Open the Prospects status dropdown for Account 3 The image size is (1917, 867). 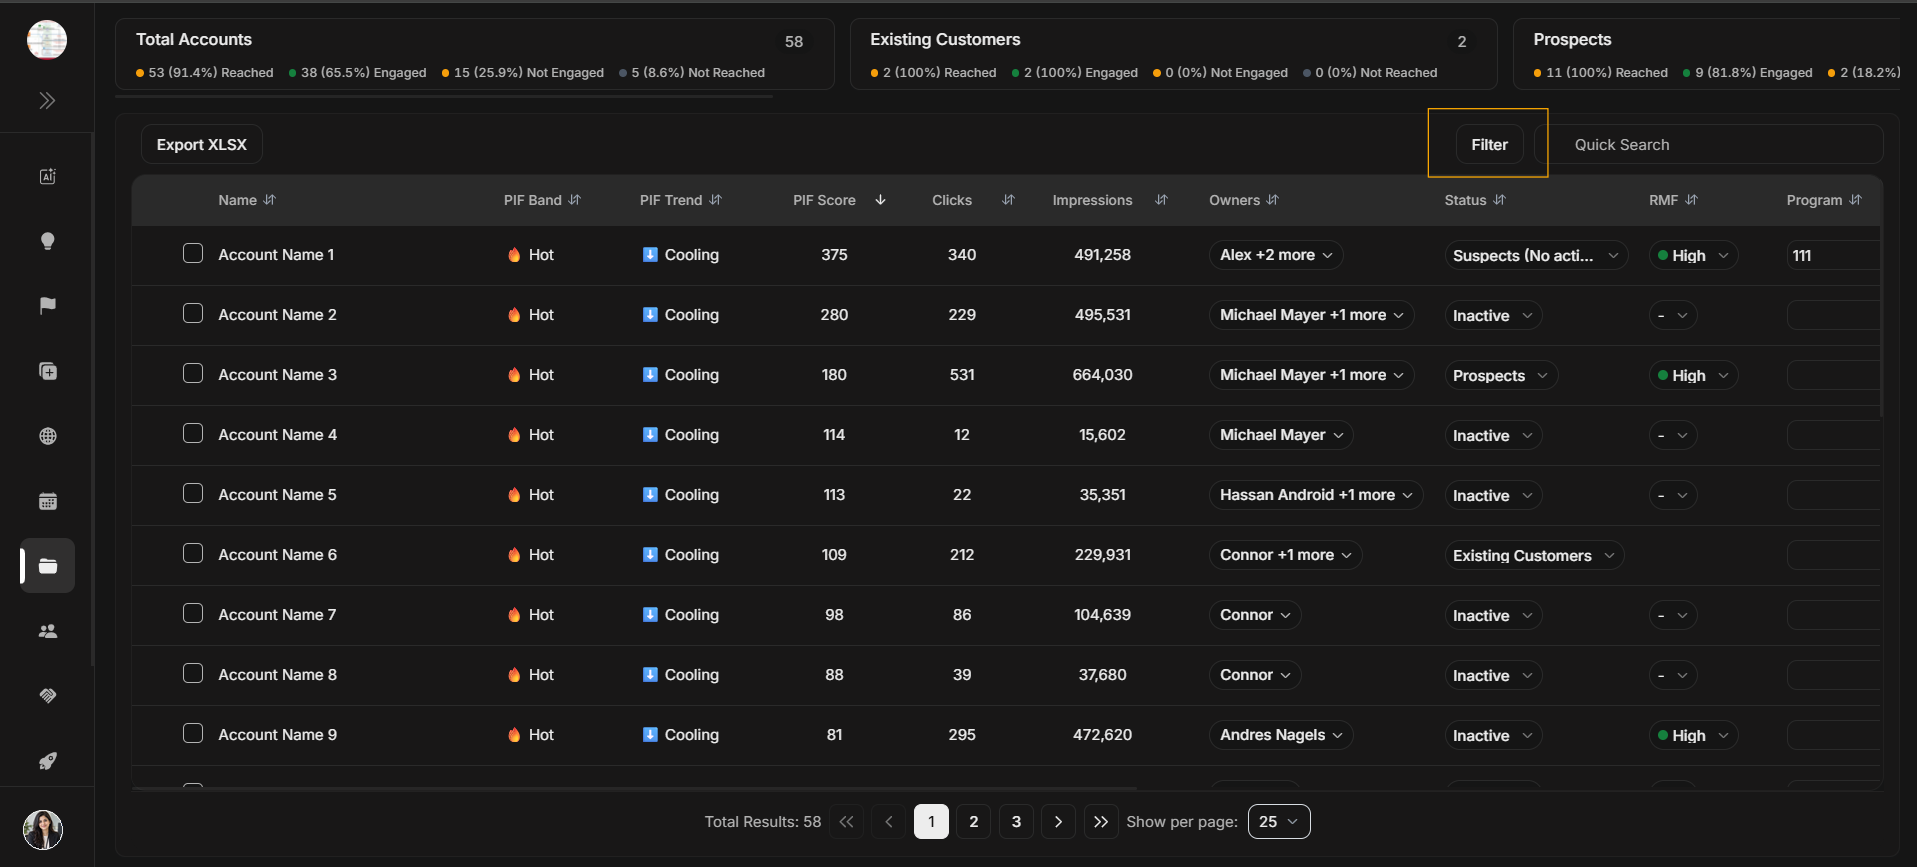[x=1501, y=375]
